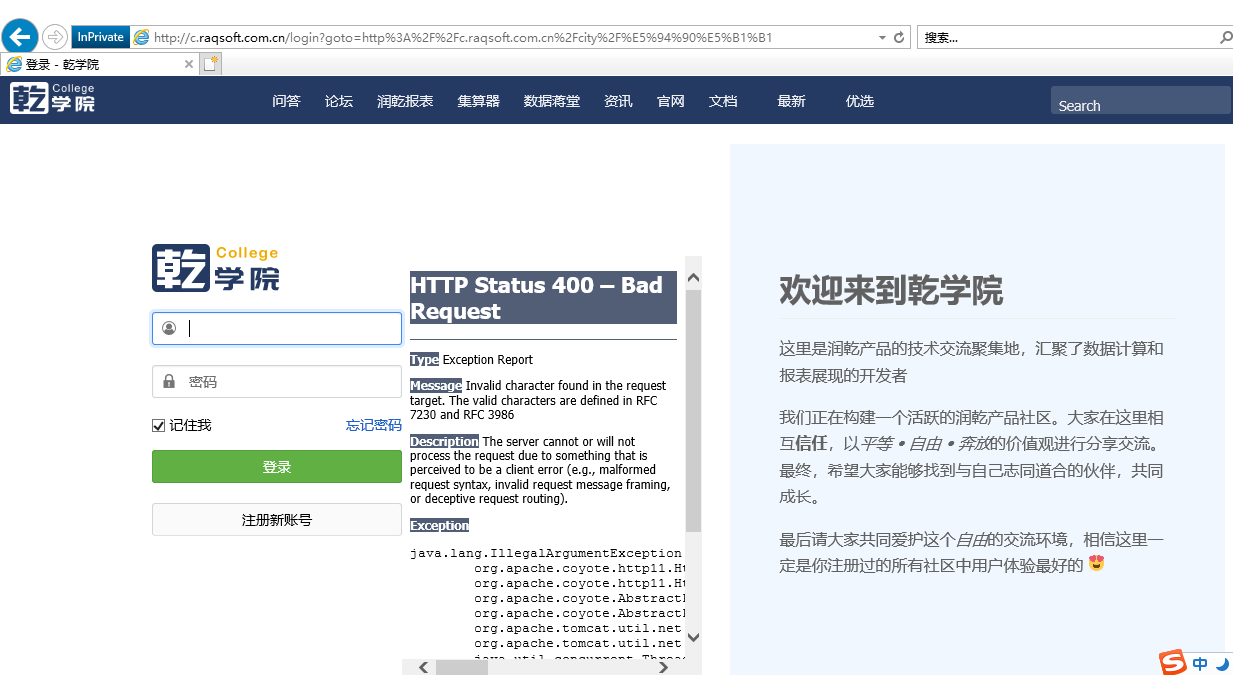
Task: Open the 数据蒋堂 menu item
Action: tap(552, 101)
